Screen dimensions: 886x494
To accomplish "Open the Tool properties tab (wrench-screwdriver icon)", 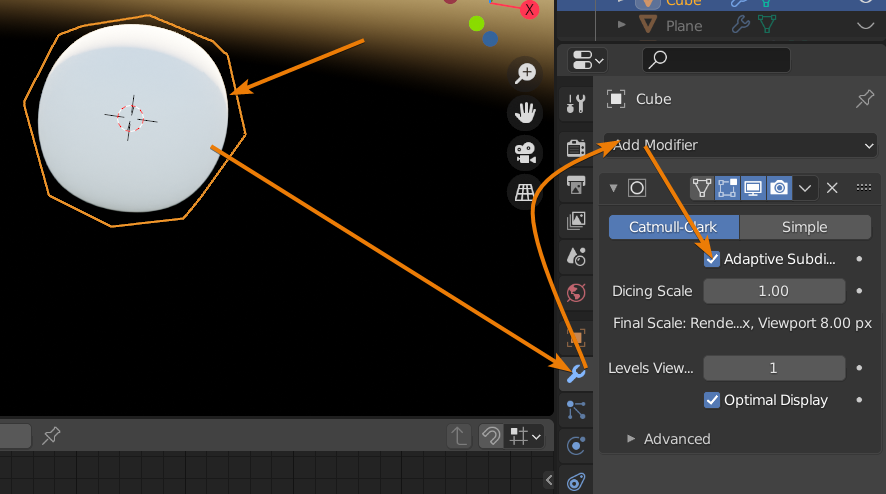I will pos(576,103).
